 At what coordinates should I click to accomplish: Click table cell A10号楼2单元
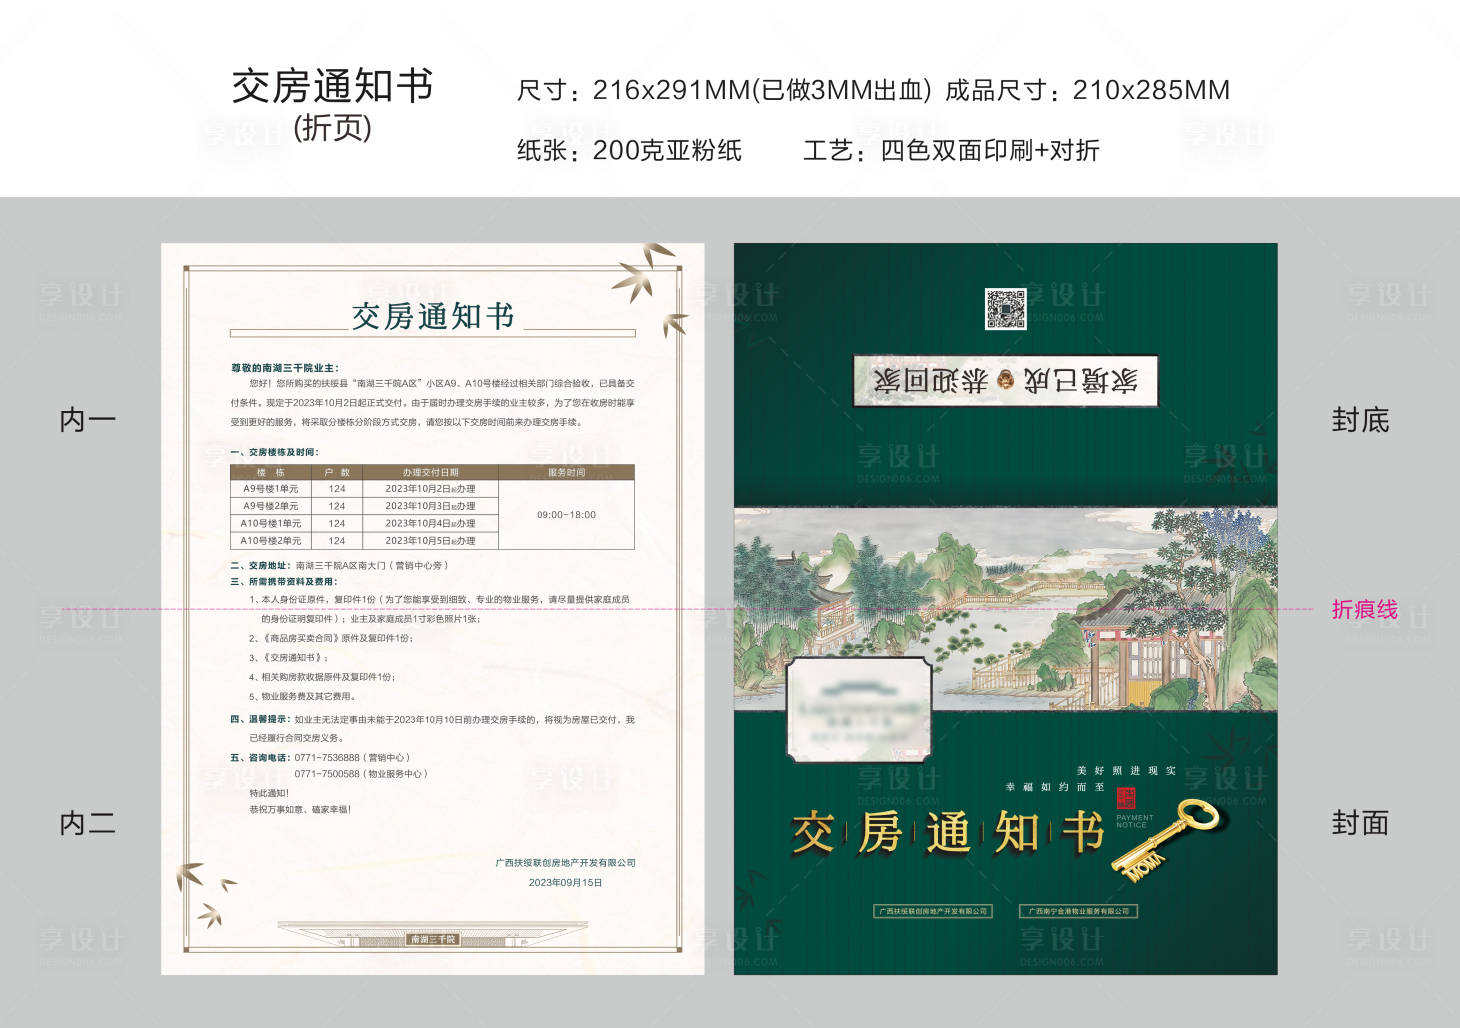tap(270, 540)
